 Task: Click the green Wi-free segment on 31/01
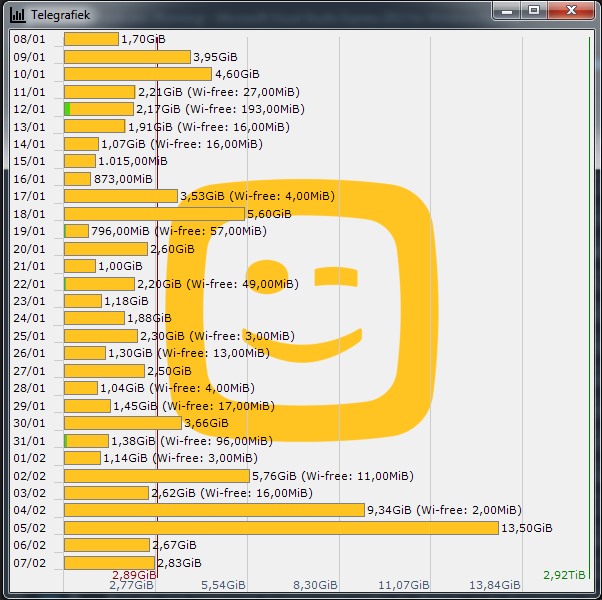click(66, 441)
